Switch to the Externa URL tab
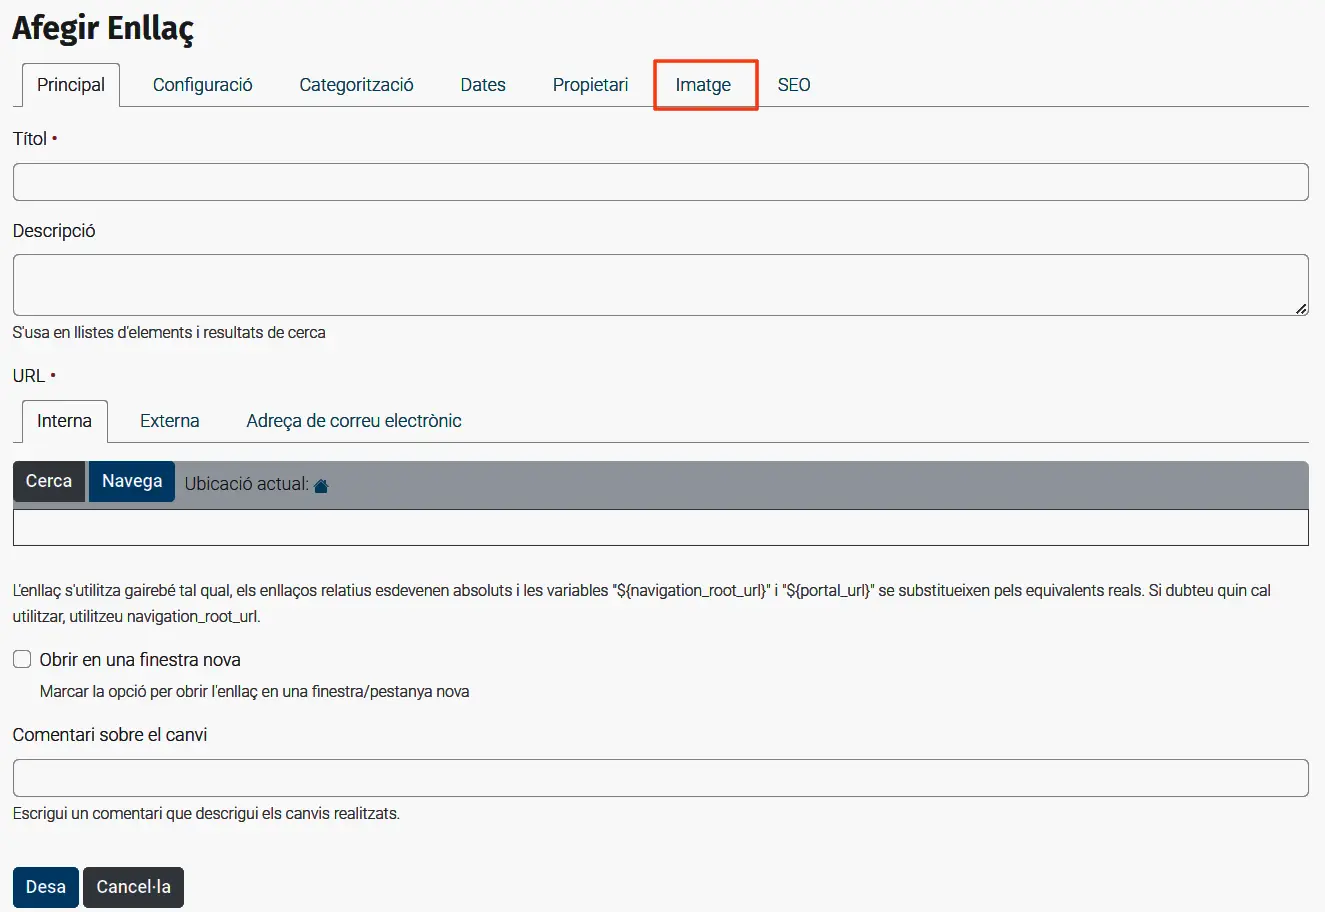Screen dimensions: 1325x912 pyautogui.click(x=169, y=421)
